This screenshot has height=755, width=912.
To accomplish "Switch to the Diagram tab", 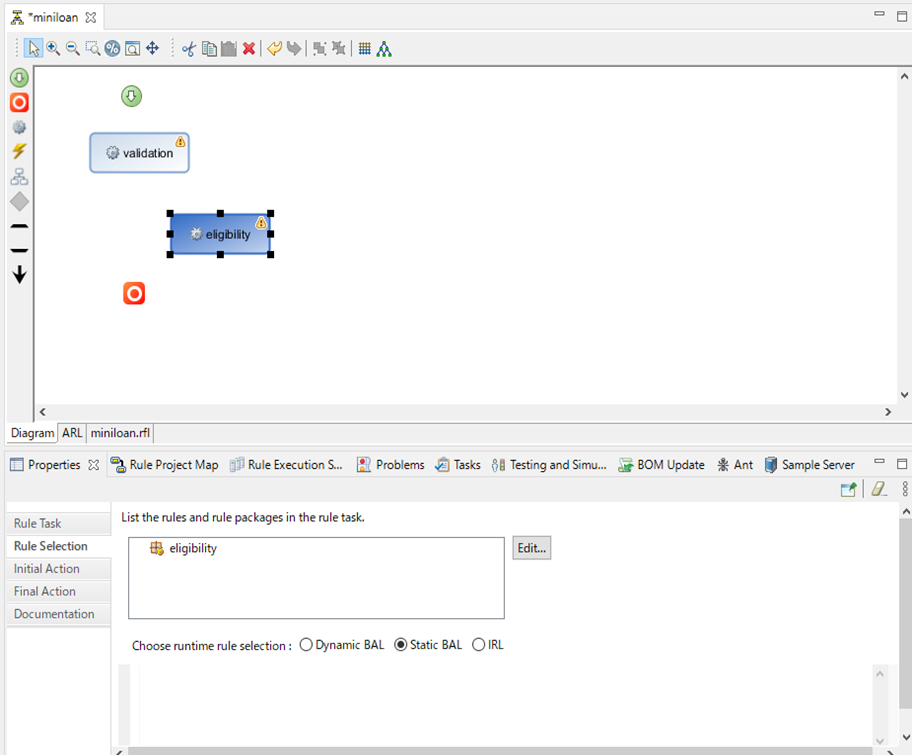I will click(x=33, y=433).
